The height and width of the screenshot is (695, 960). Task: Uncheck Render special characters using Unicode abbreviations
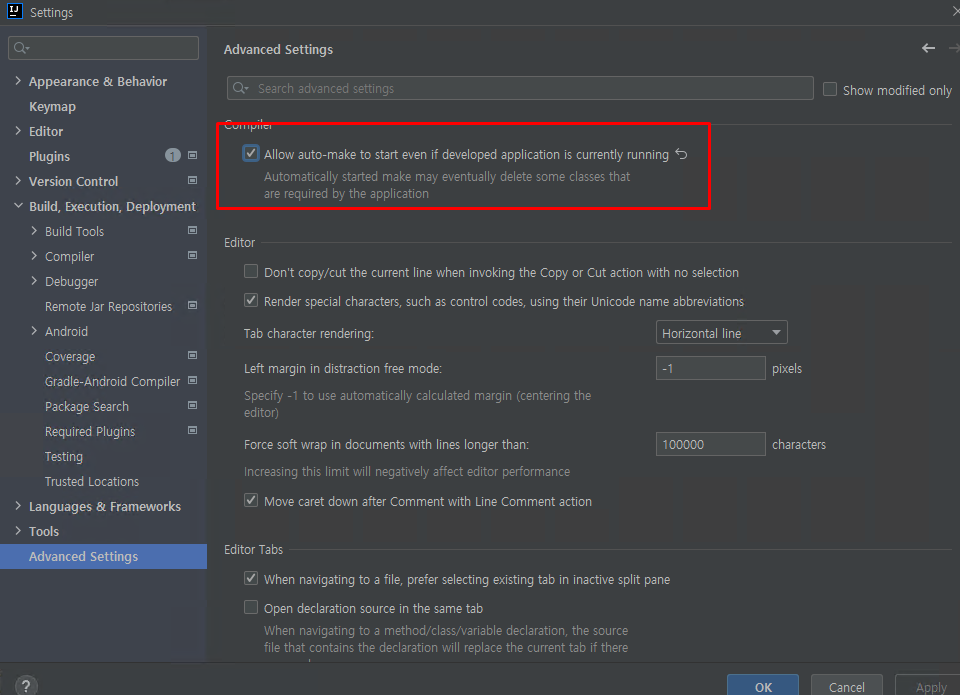(250, 301)
